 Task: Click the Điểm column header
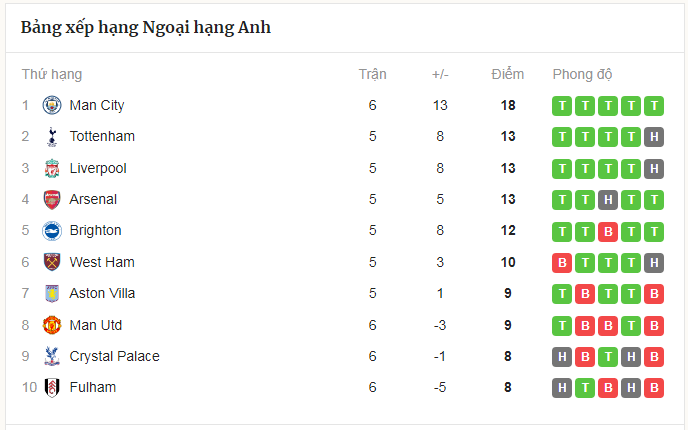(x=508, y=74)
